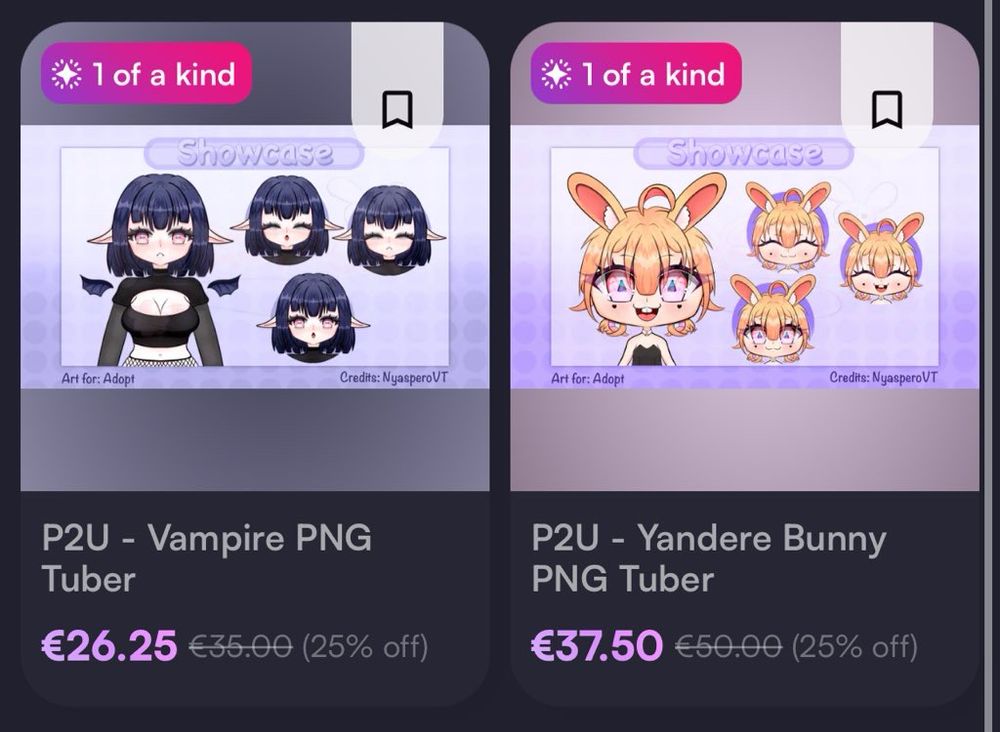Click 'Credits: NyasperoVT' text on Vampire image

[x=393, y=377]
